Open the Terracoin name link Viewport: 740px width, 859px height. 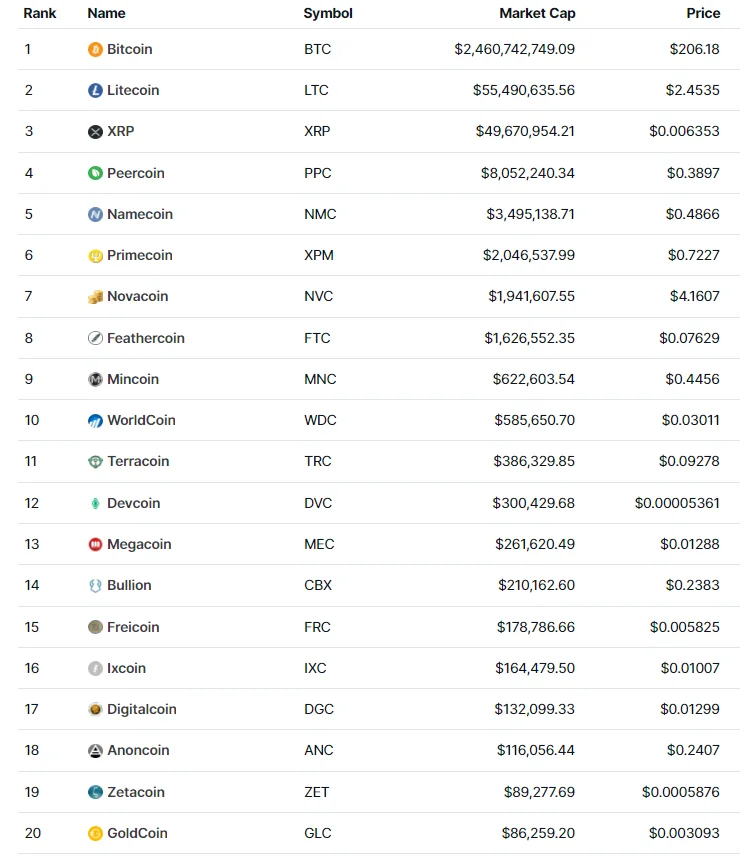[x=138, y=461]
